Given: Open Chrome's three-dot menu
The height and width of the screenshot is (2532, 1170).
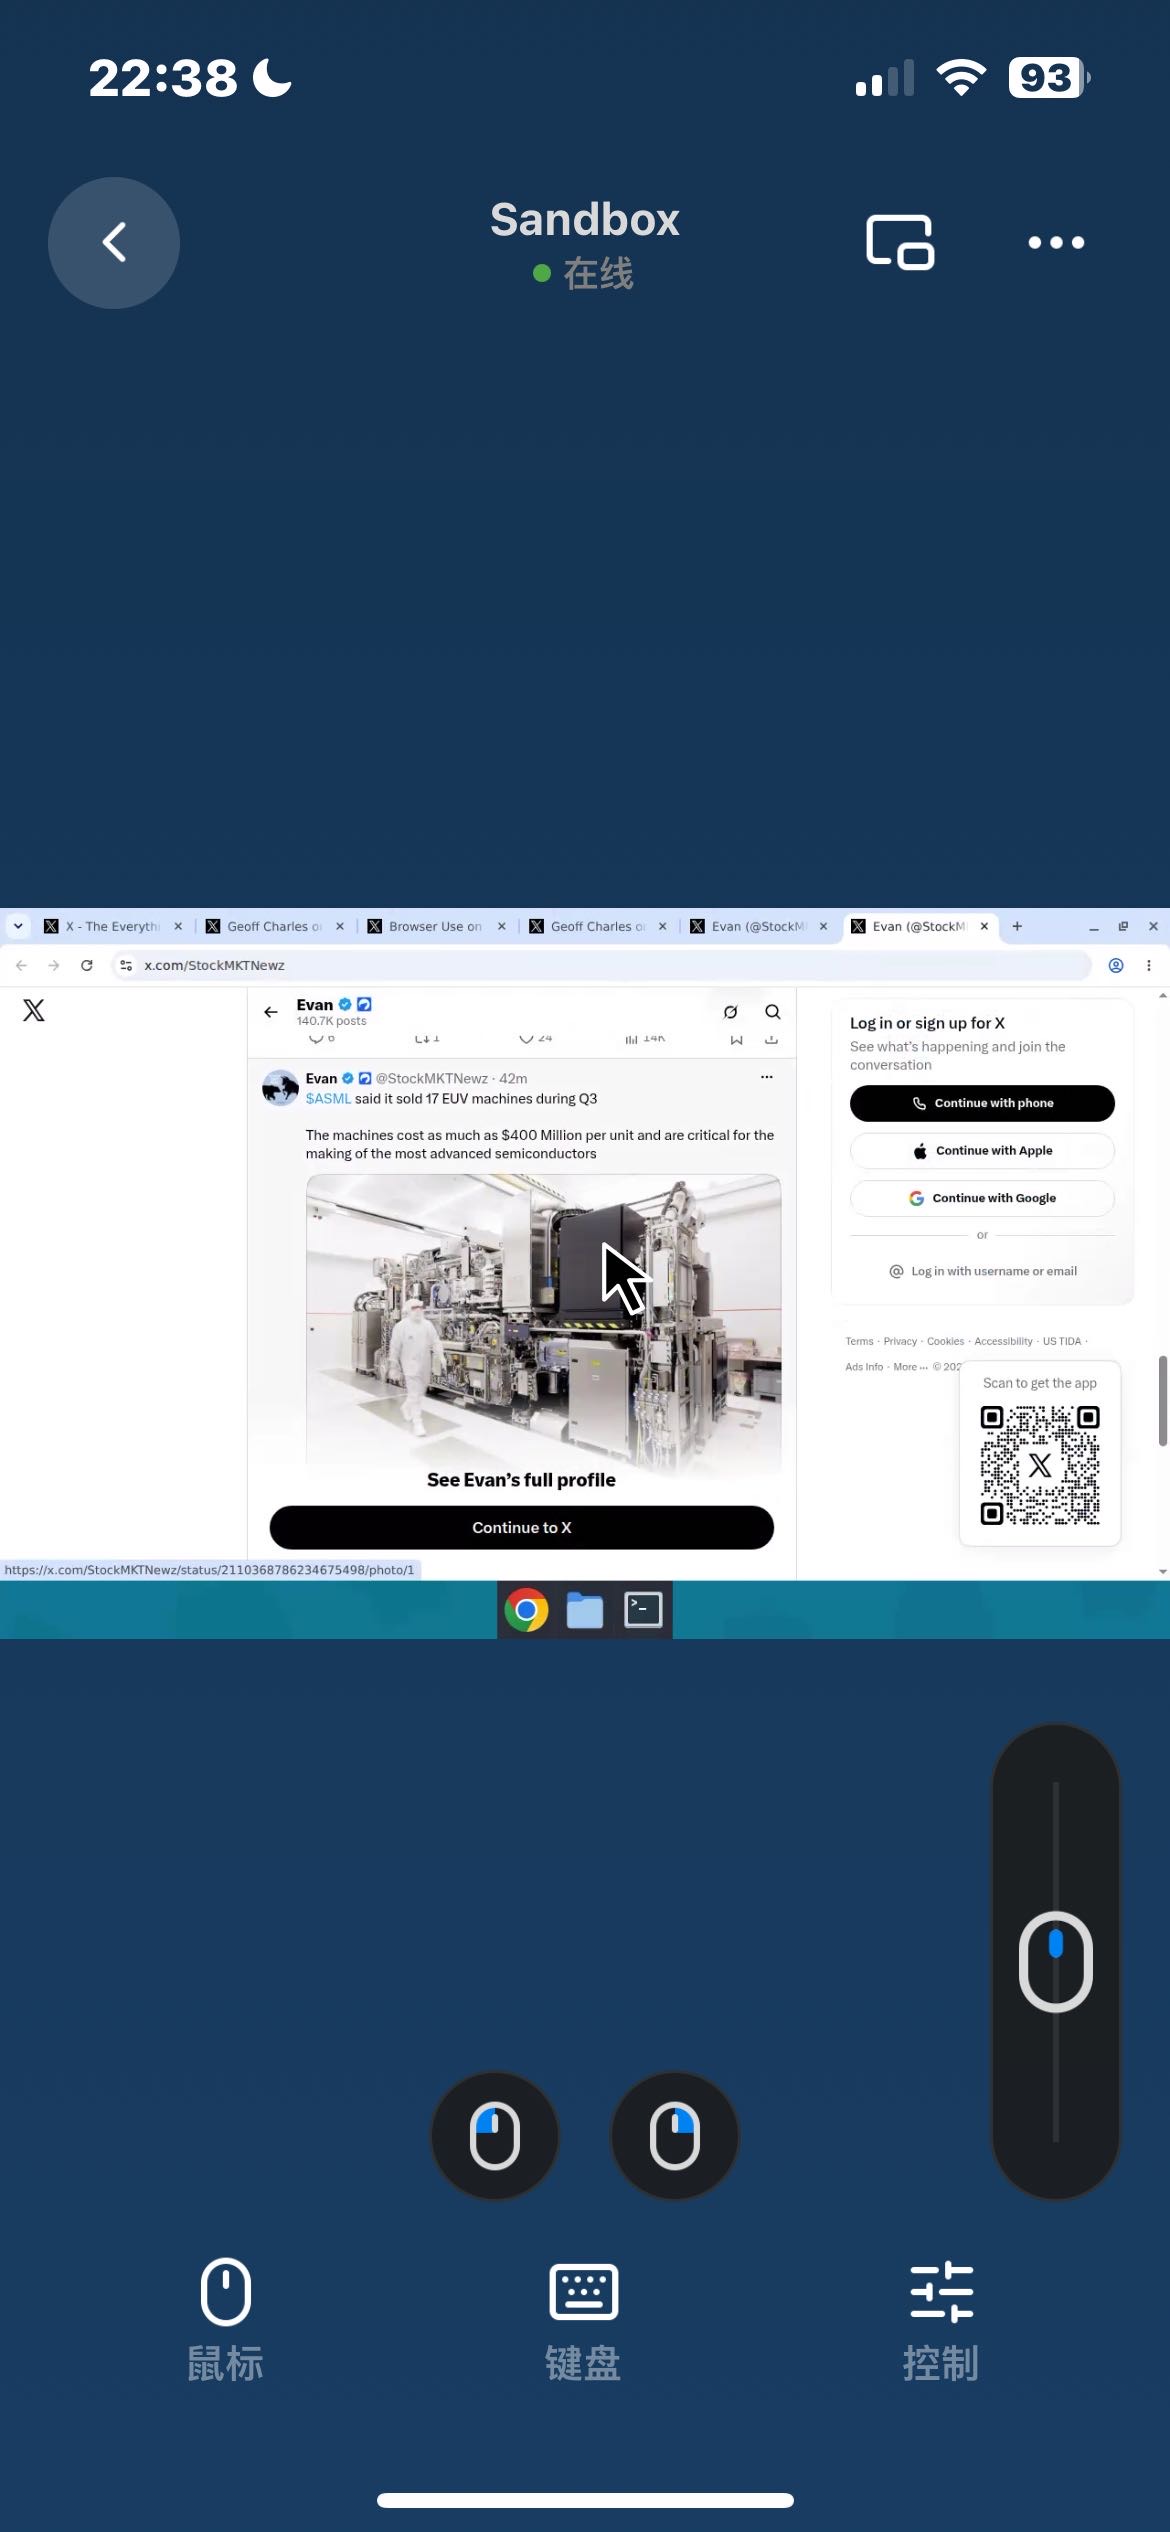Looking at the screenshot, I should 1149,965.
